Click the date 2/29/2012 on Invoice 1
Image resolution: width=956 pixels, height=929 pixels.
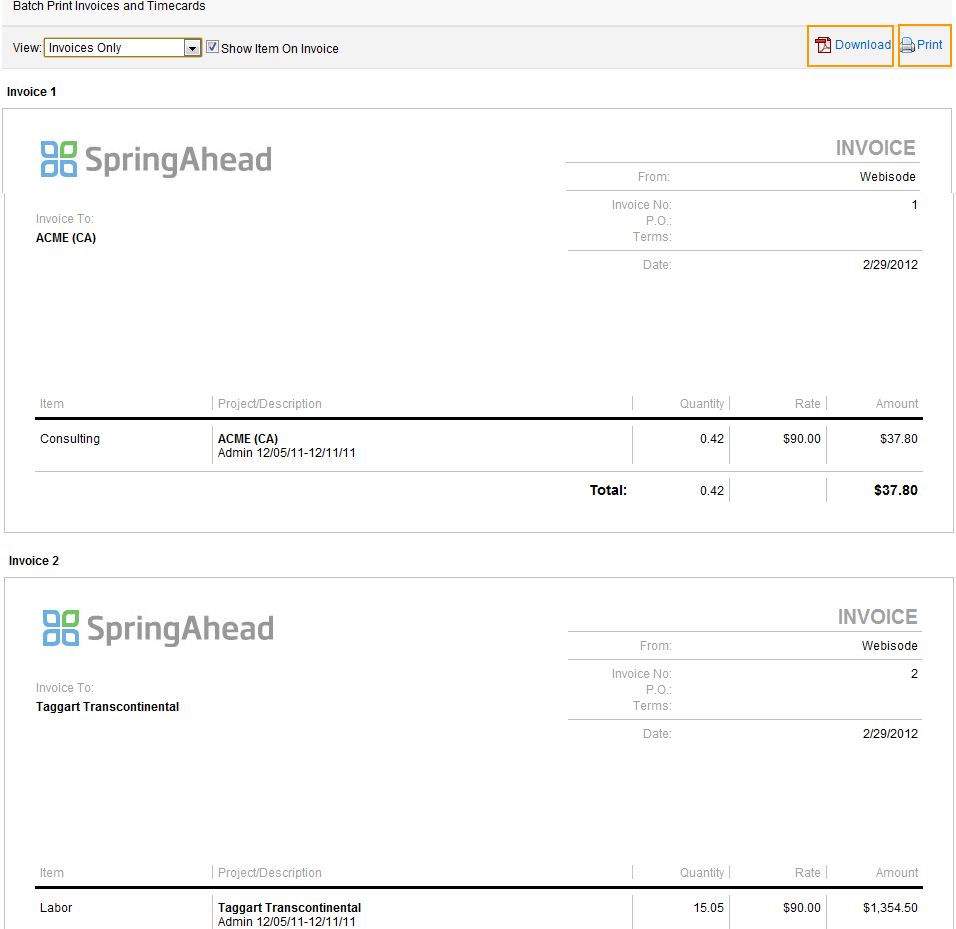890,265
